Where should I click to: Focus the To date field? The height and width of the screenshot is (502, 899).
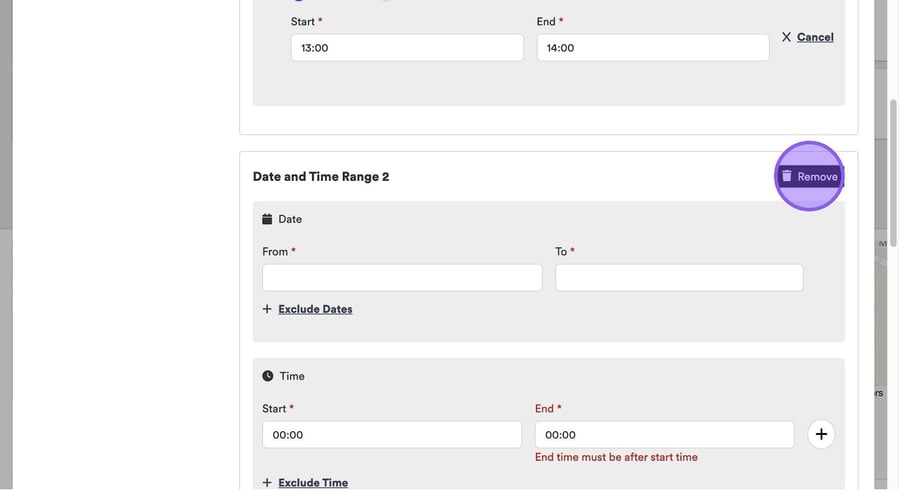click(679, 278)
